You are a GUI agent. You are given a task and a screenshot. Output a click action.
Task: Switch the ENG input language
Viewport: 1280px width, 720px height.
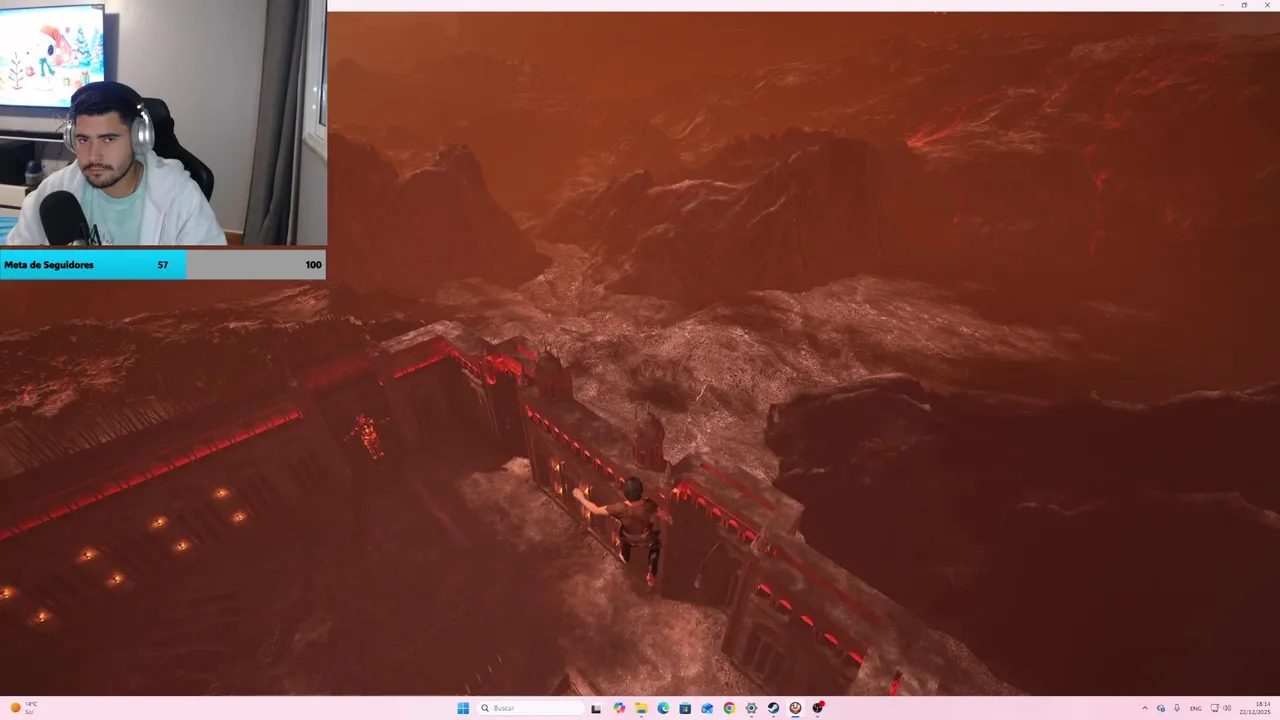point(1195,708)
